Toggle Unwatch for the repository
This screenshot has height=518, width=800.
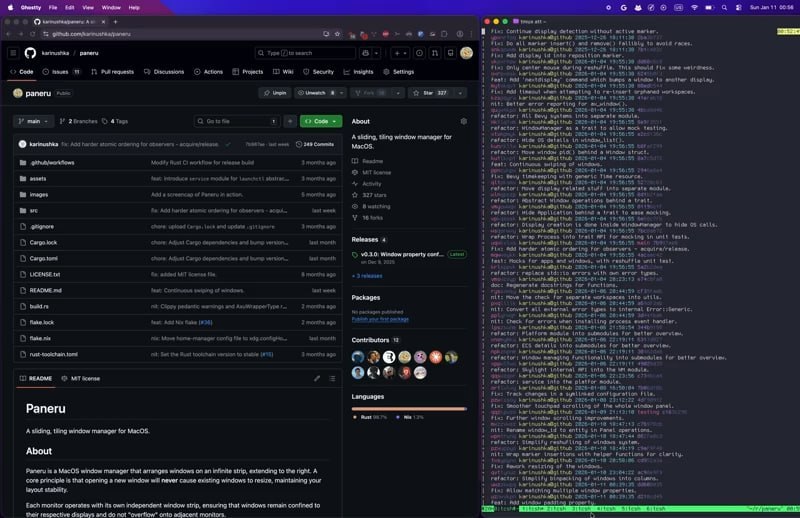[x=316, y=93]
